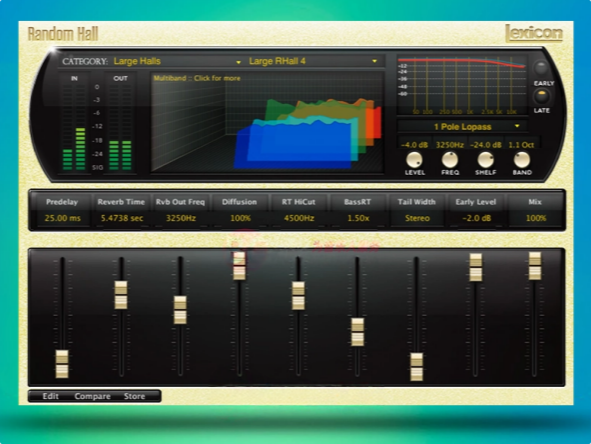The image size is (591, 444).
Task: Click the Lexicon logo
Action: tap(534, 33)
